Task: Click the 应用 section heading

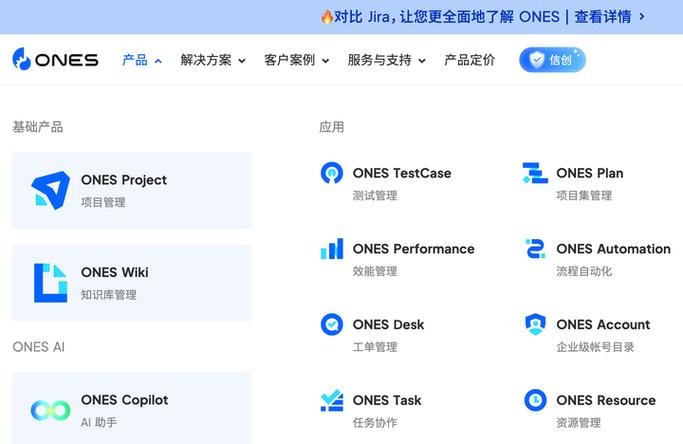Action: pos(332,127)
